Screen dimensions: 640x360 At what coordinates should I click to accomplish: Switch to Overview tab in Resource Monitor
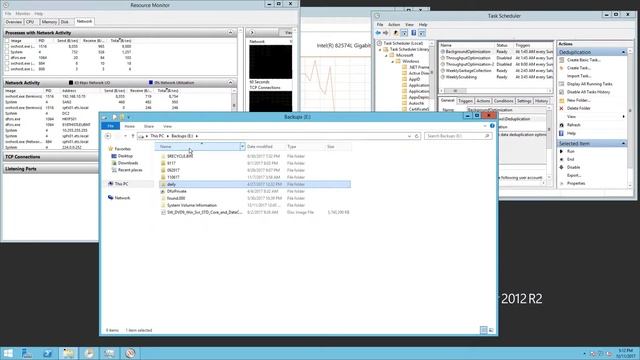coord(13,22)
